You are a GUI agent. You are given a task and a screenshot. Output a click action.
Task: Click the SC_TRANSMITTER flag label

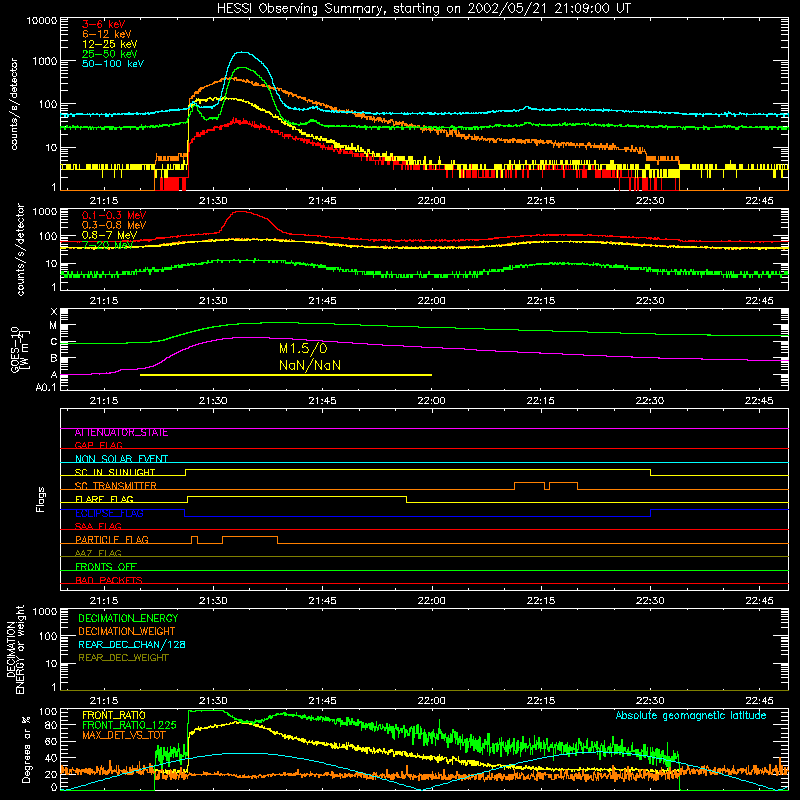tap(115, 486)
